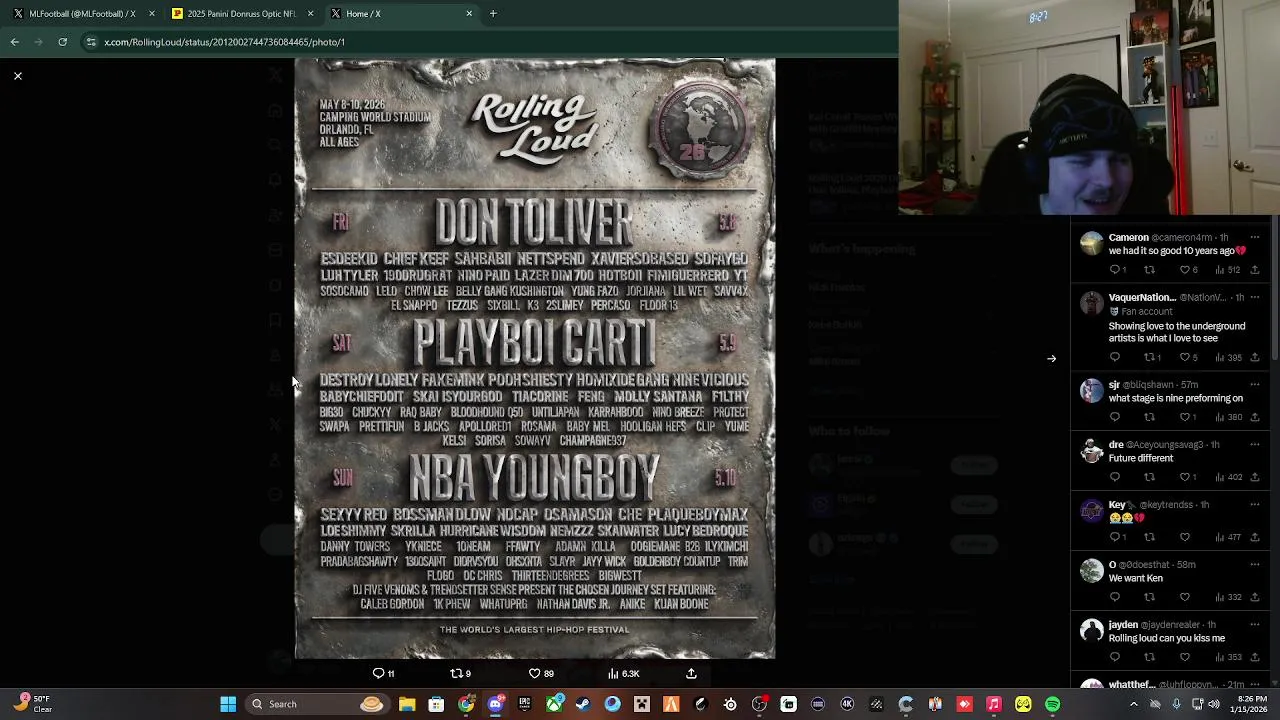This screenshot has width=1280, height=720.
Task: Open more options on Key's comment
Action: 1255,505
